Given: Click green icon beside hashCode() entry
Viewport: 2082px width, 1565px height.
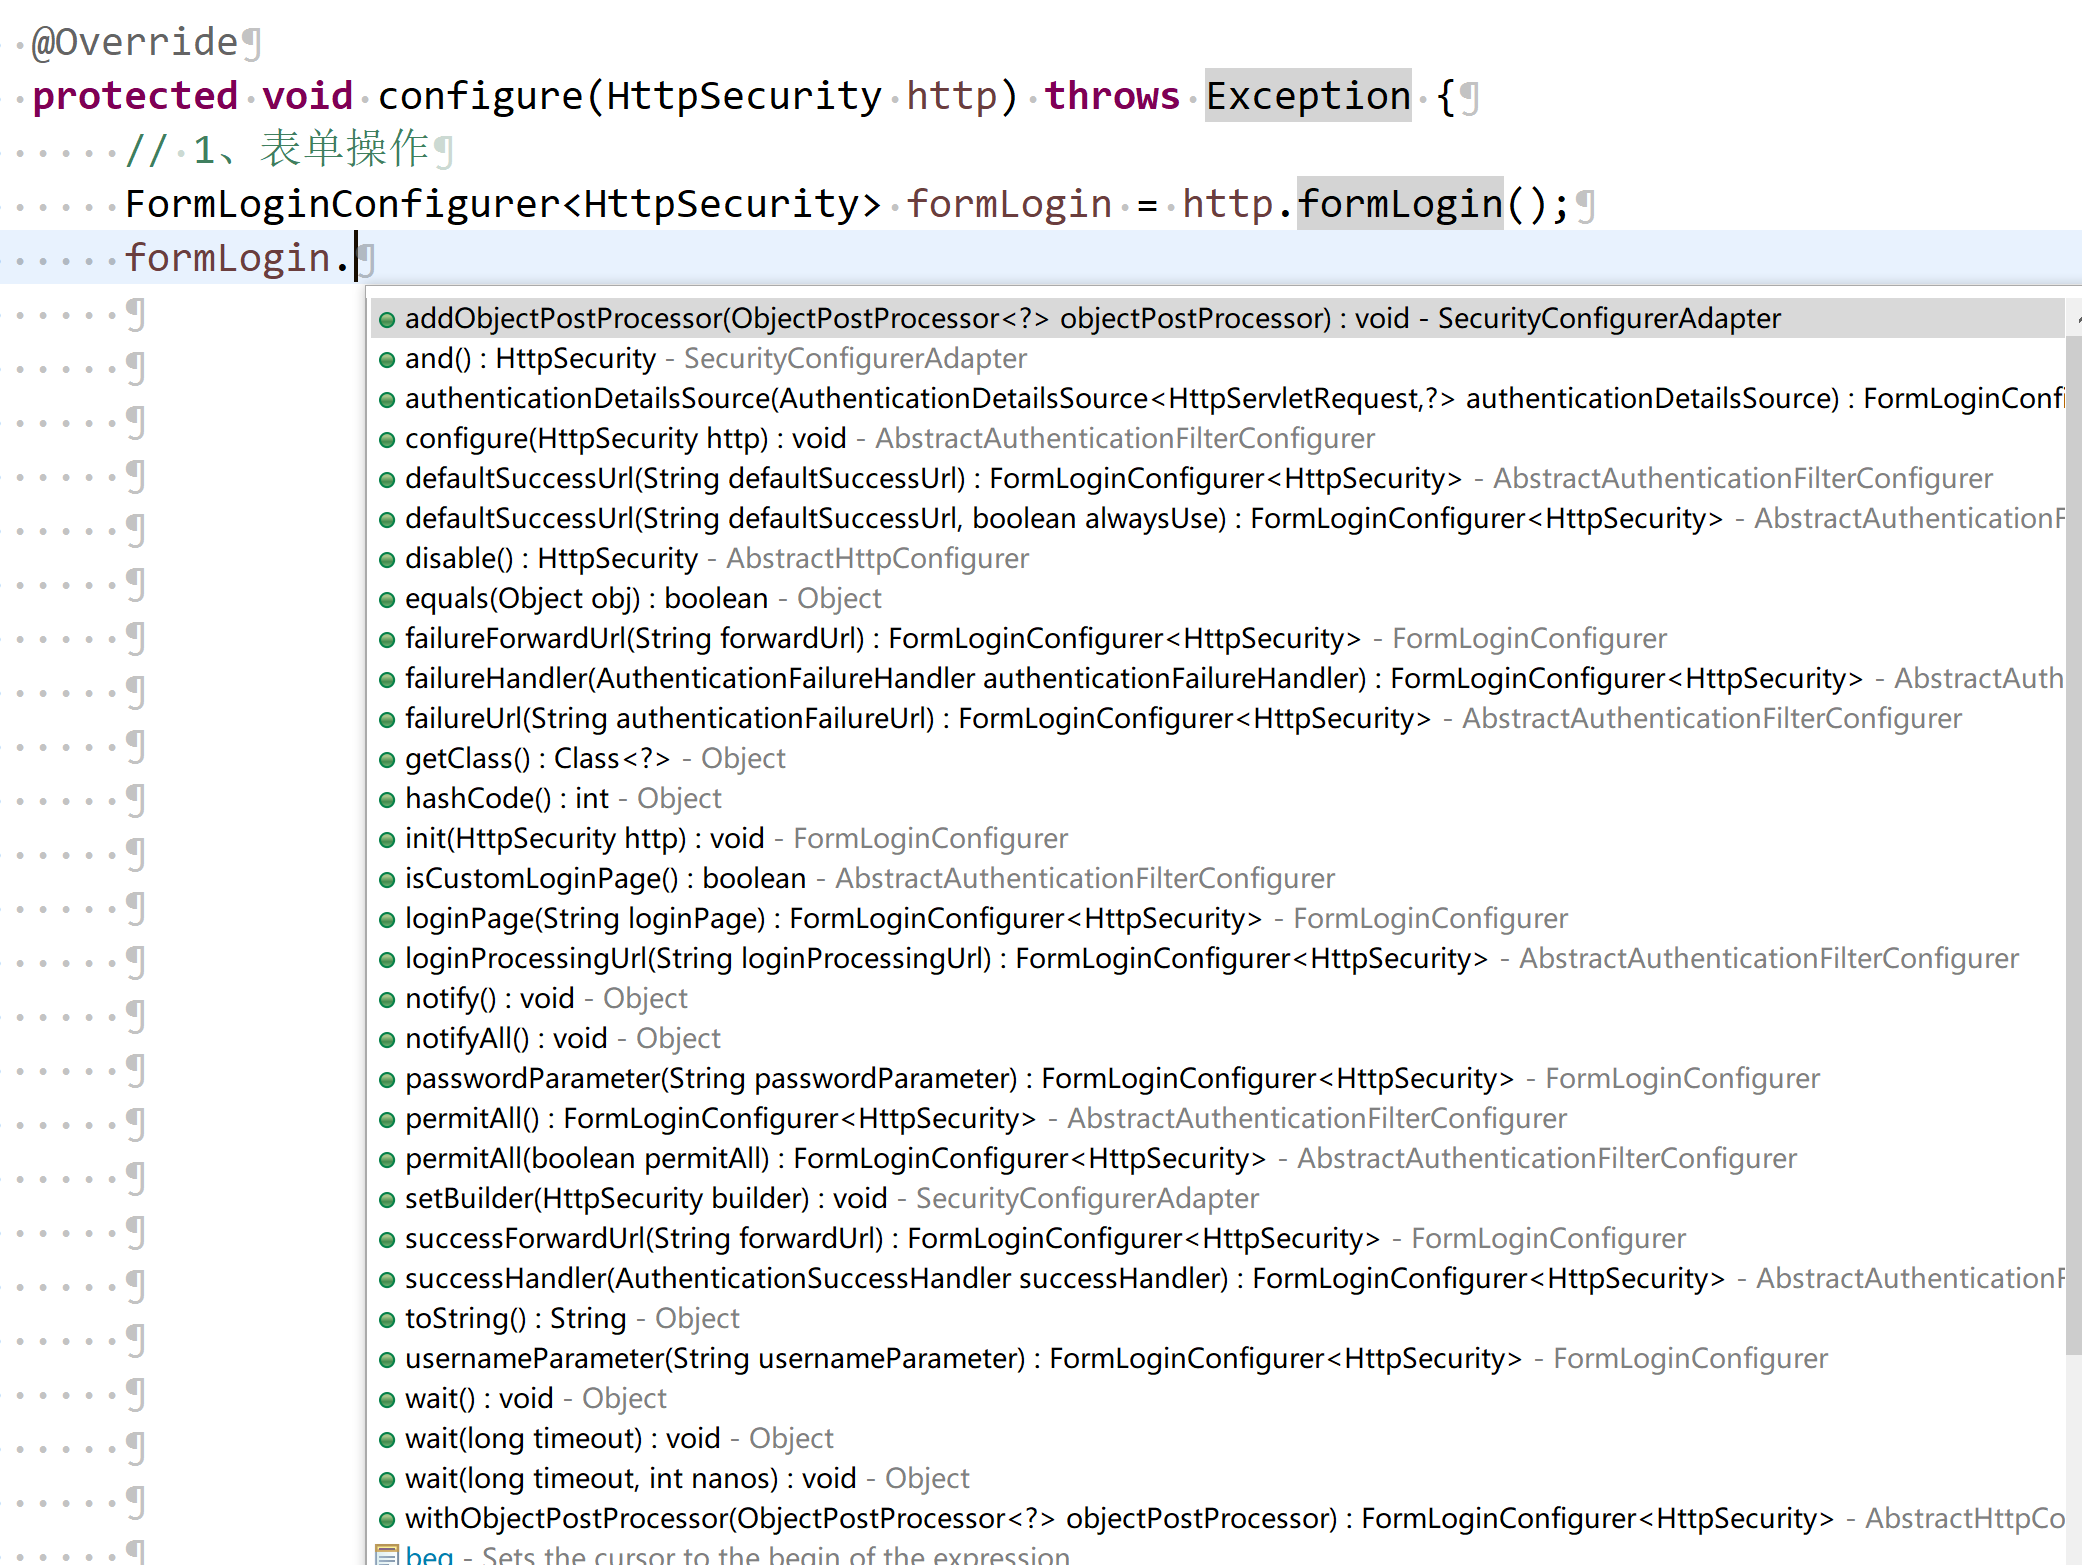Looking at the screenshot, I should (x=387, y=800).
